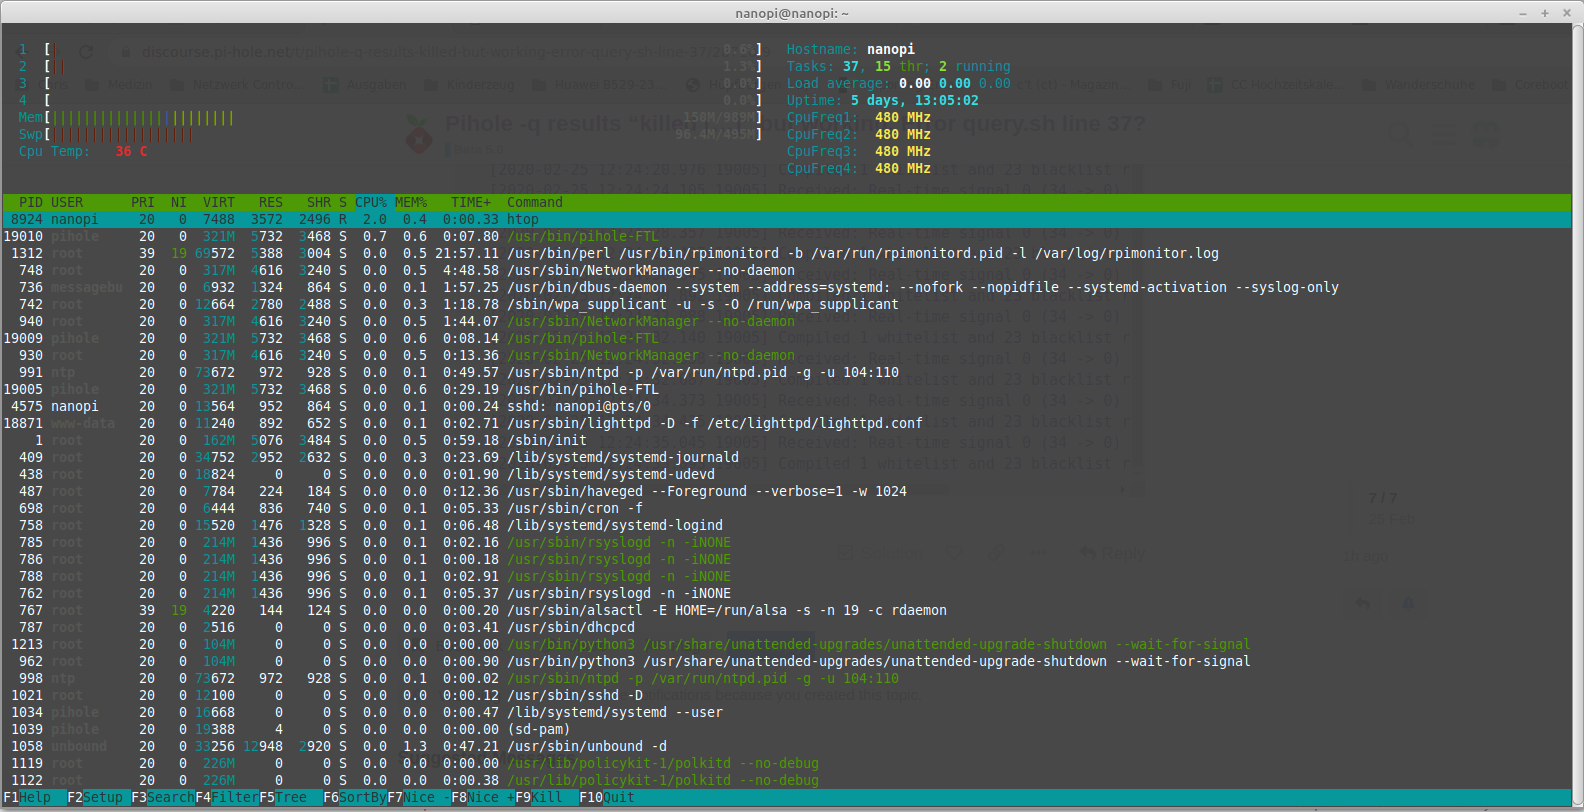Select the /sbin/init process row
Screen dimensions: 1584x812
(x=787, y=440)
